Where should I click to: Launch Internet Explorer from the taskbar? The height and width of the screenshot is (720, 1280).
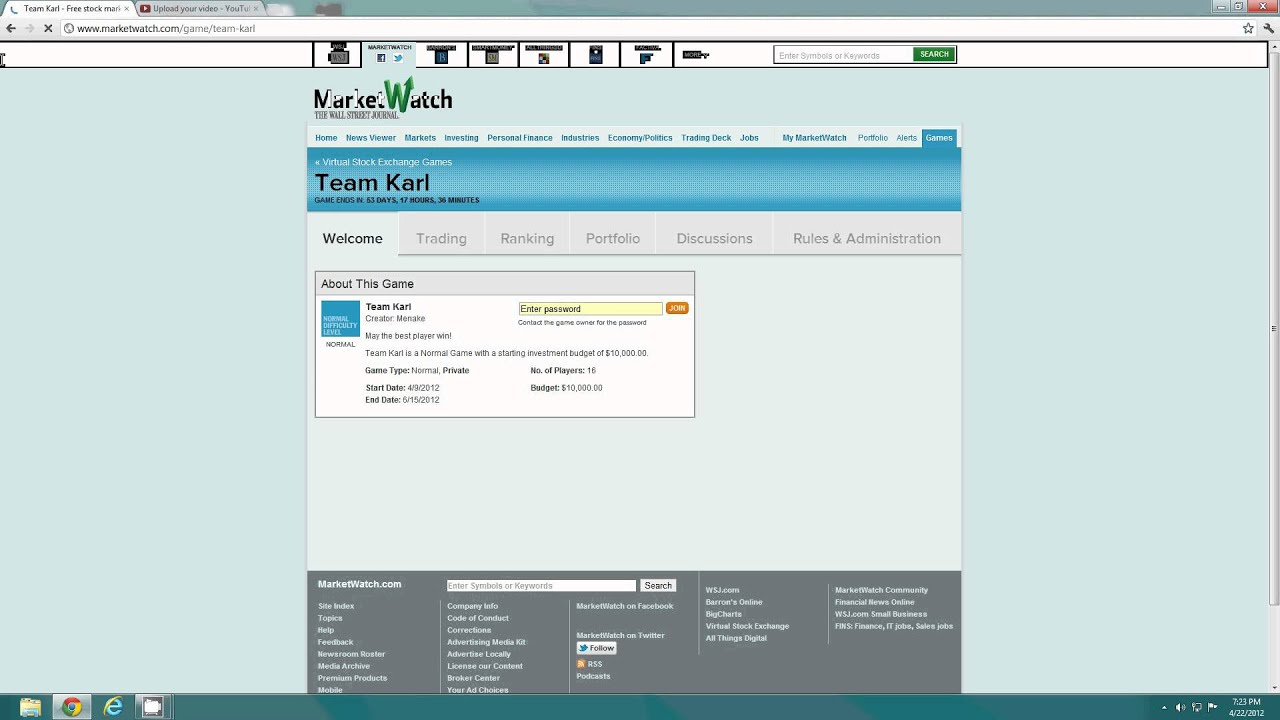click(x=112, y=707)
